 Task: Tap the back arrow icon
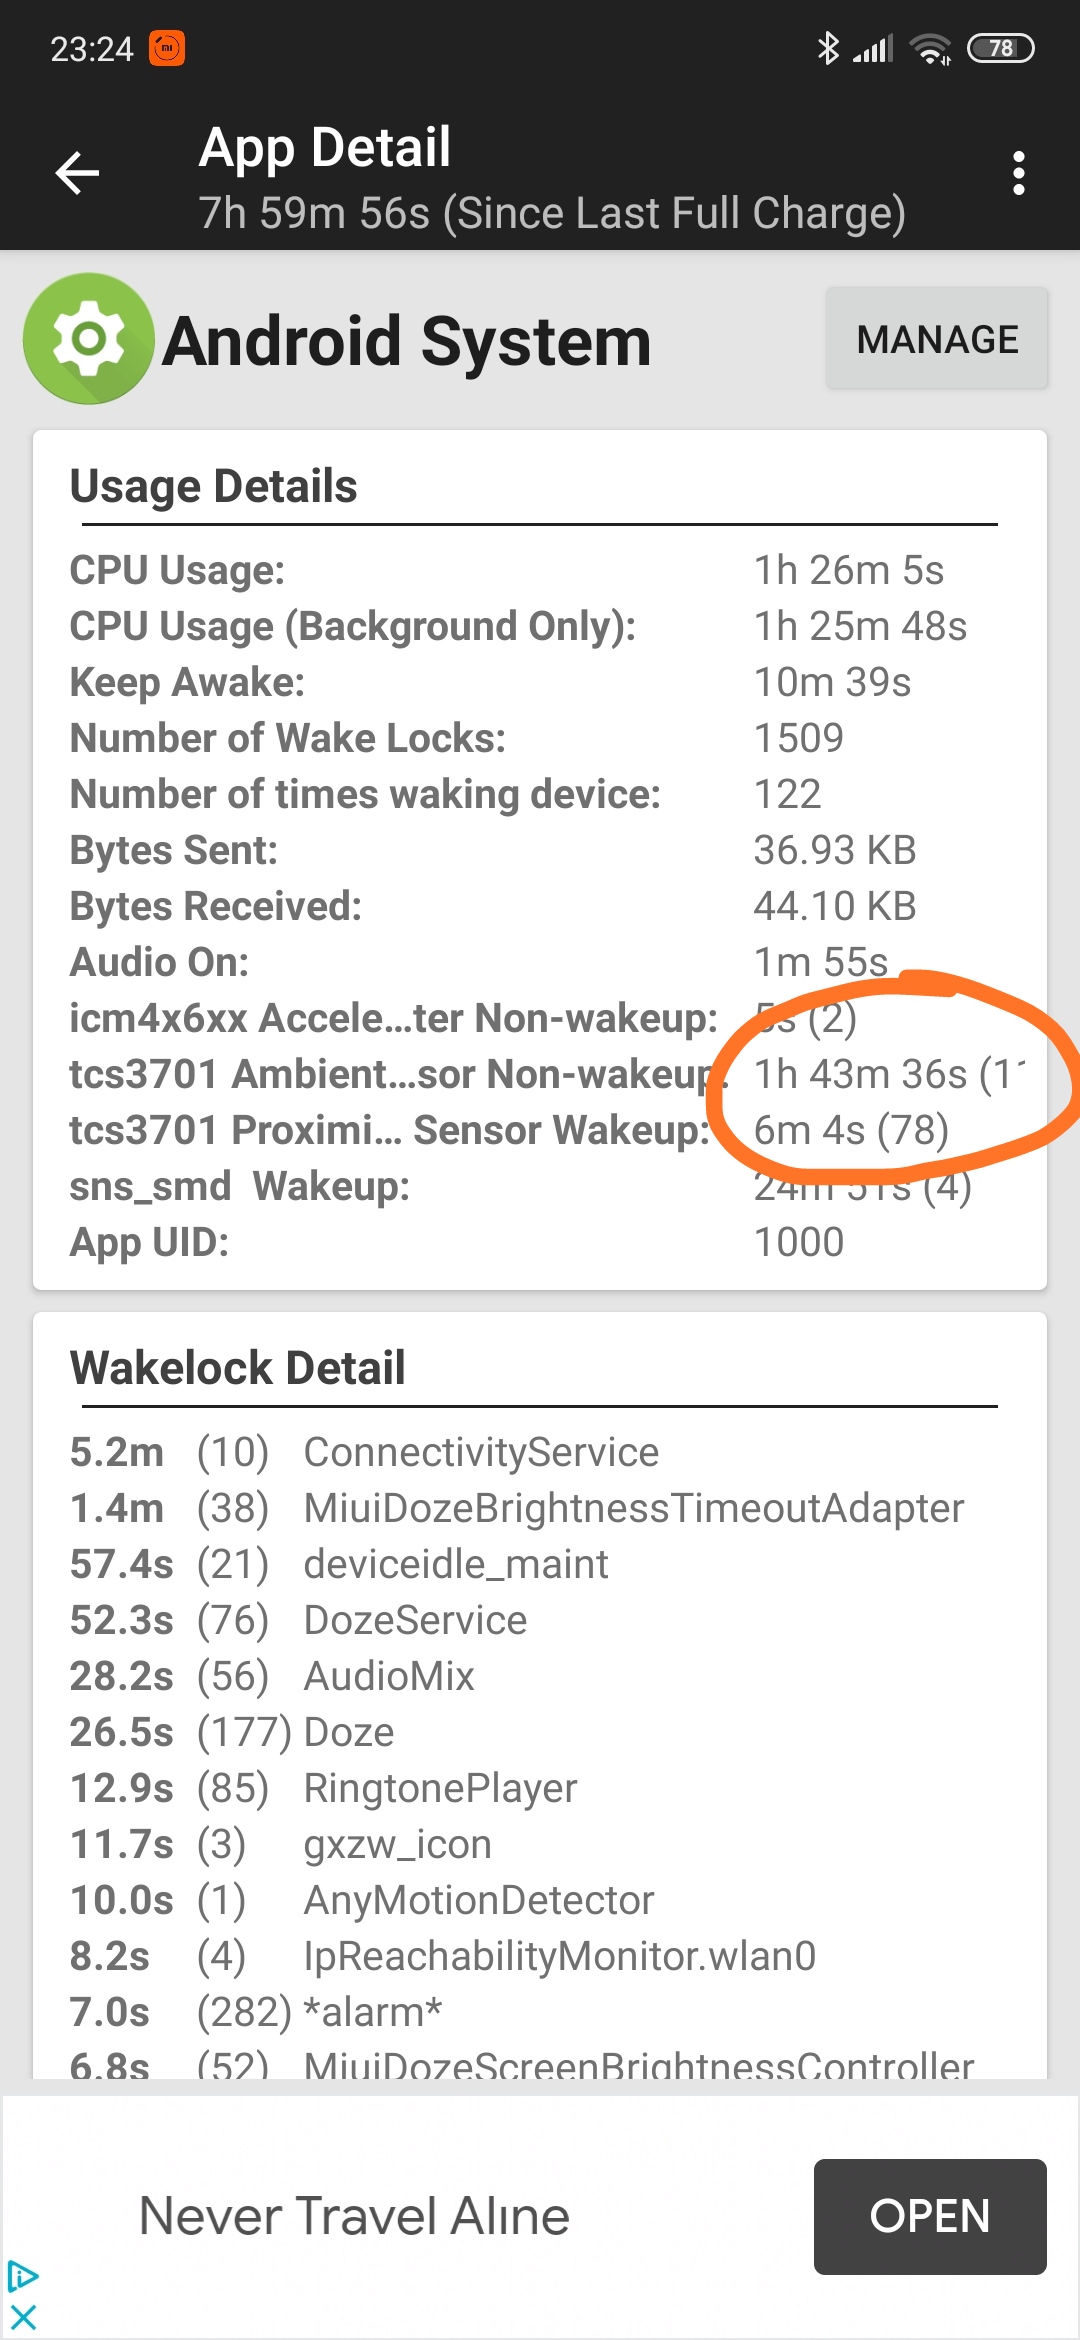click(x=77, y=174)
